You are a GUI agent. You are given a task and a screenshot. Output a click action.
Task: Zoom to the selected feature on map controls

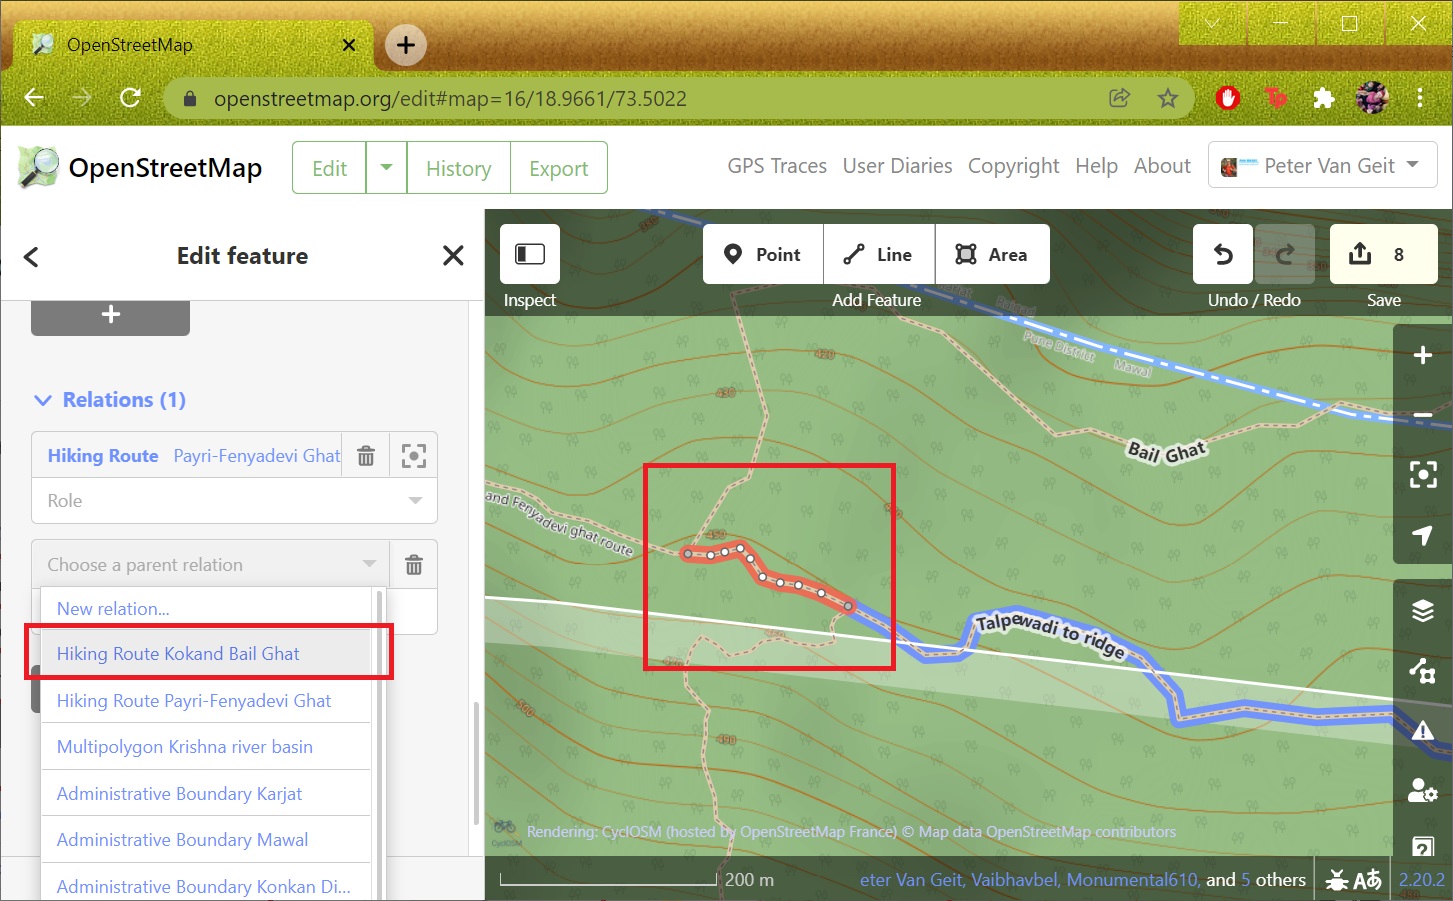tap(1423, 474)
